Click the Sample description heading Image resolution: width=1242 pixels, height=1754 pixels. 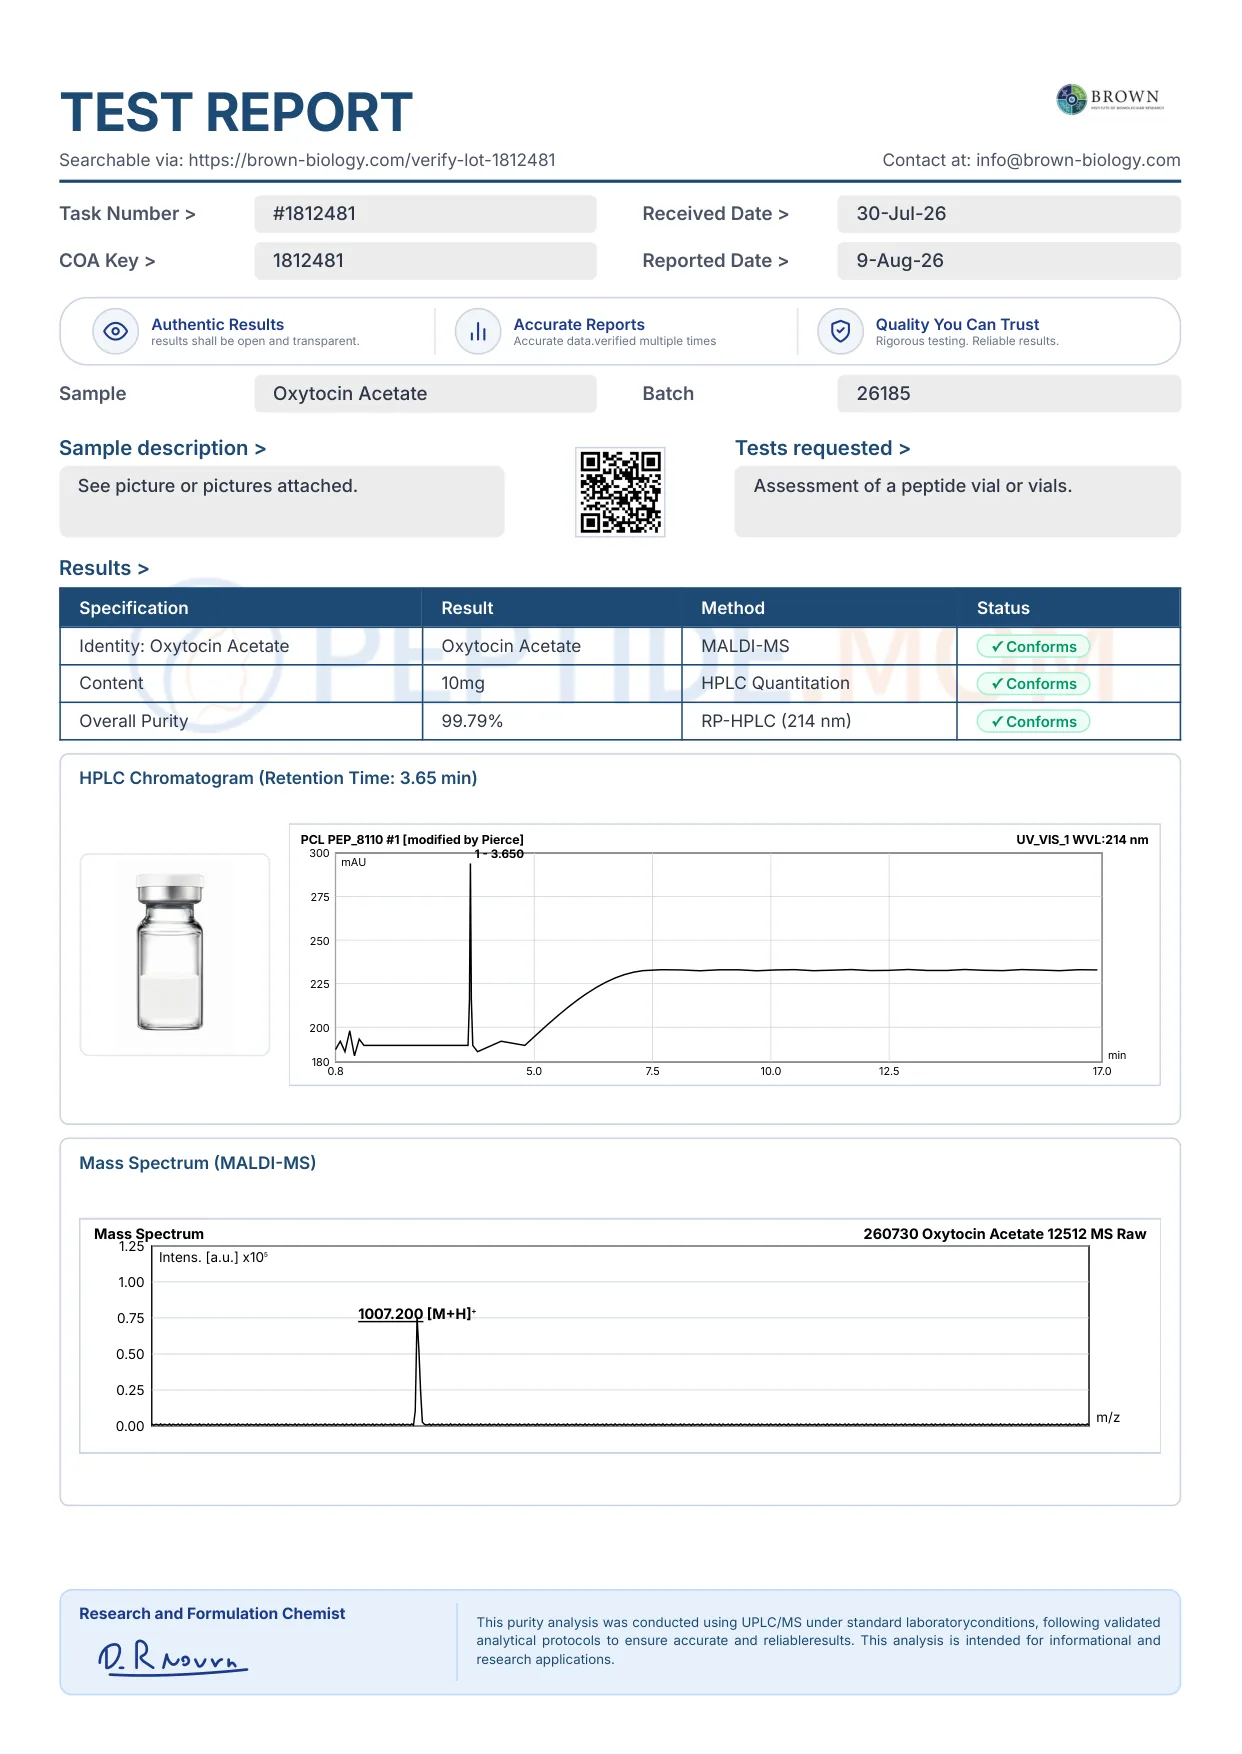click(x=162, y=448)
